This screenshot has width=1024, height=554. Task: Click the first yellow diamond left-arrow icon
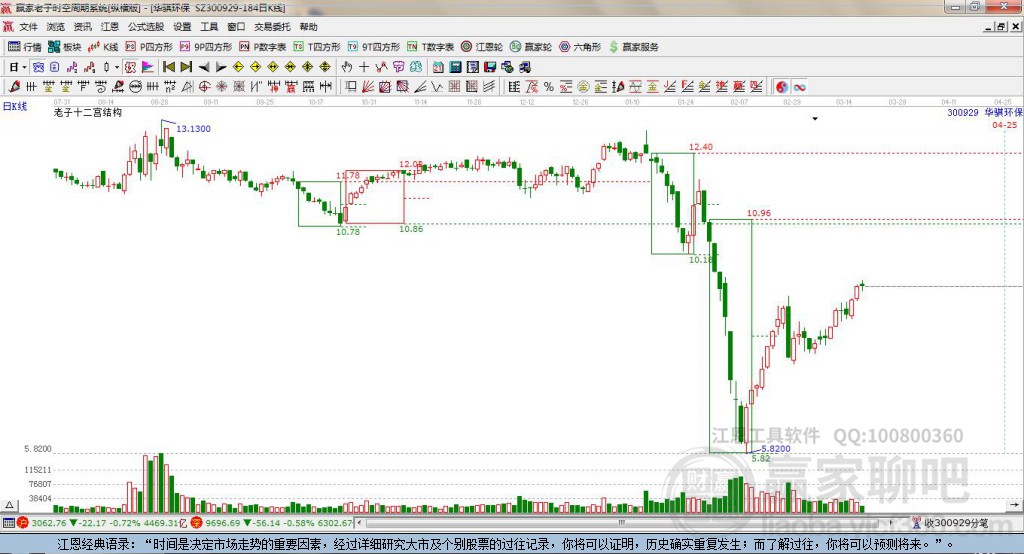pos(238,67)
